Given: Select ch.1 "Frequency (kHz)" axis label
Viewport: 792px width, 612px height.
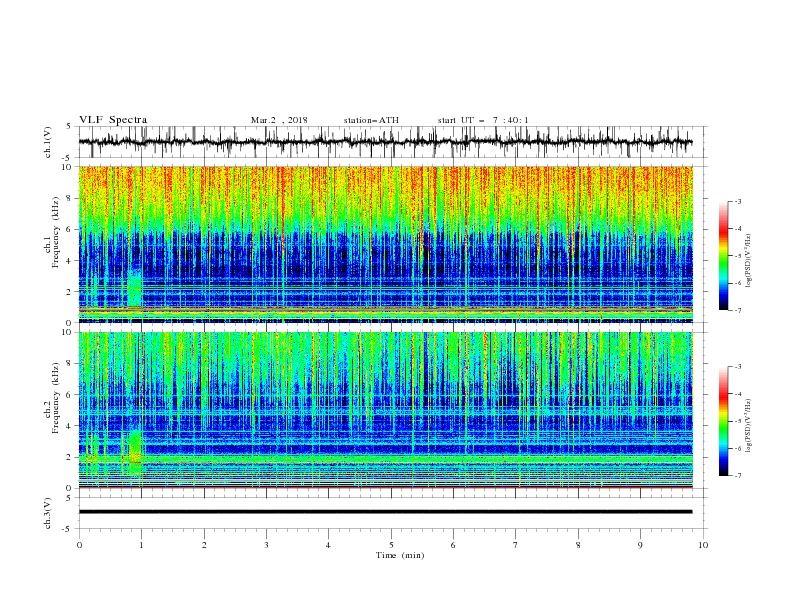Looking at the screenshot, I should coord(55,232).
